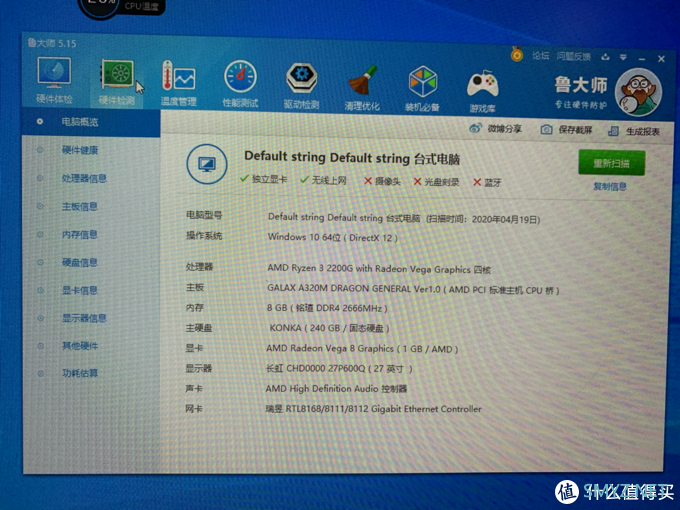680x510 pixels.
Task: Click AMD High Definition Audio text
Action: click(336, 389)
